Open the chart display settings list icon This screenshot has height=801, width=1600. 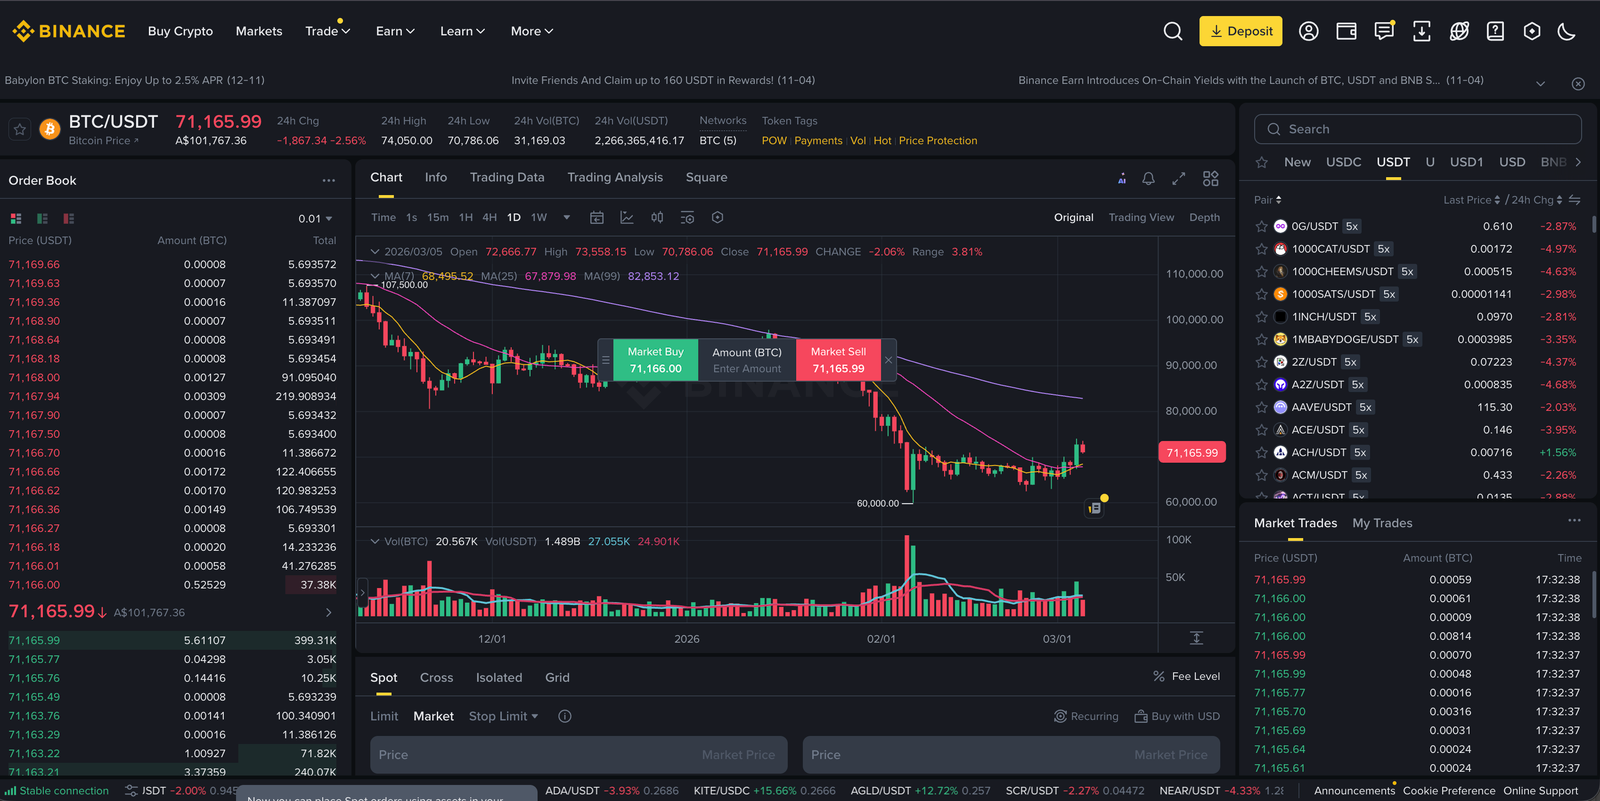point(687,217)
